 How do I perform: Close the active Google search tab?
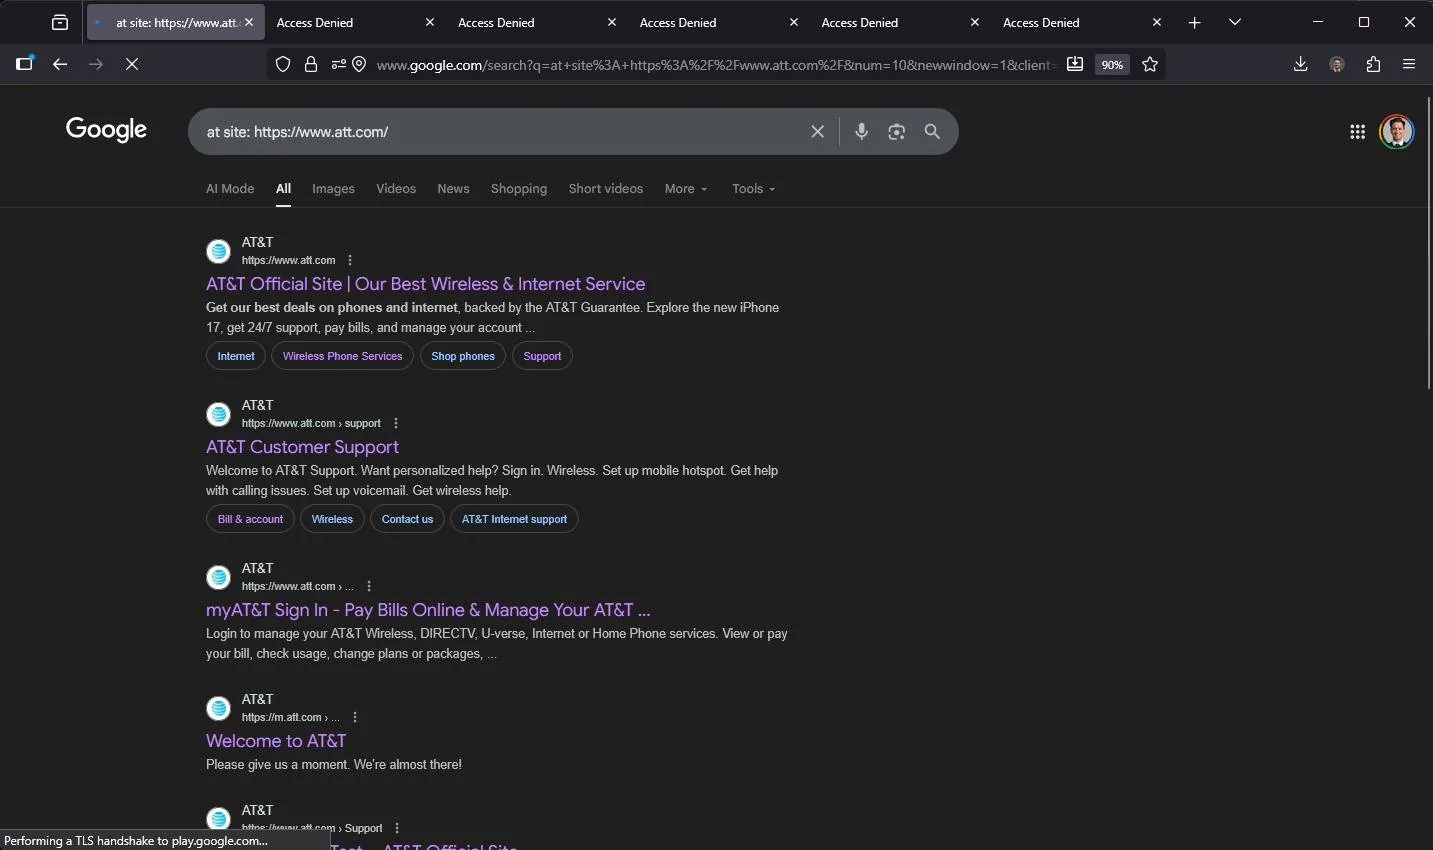coord(249,22)
